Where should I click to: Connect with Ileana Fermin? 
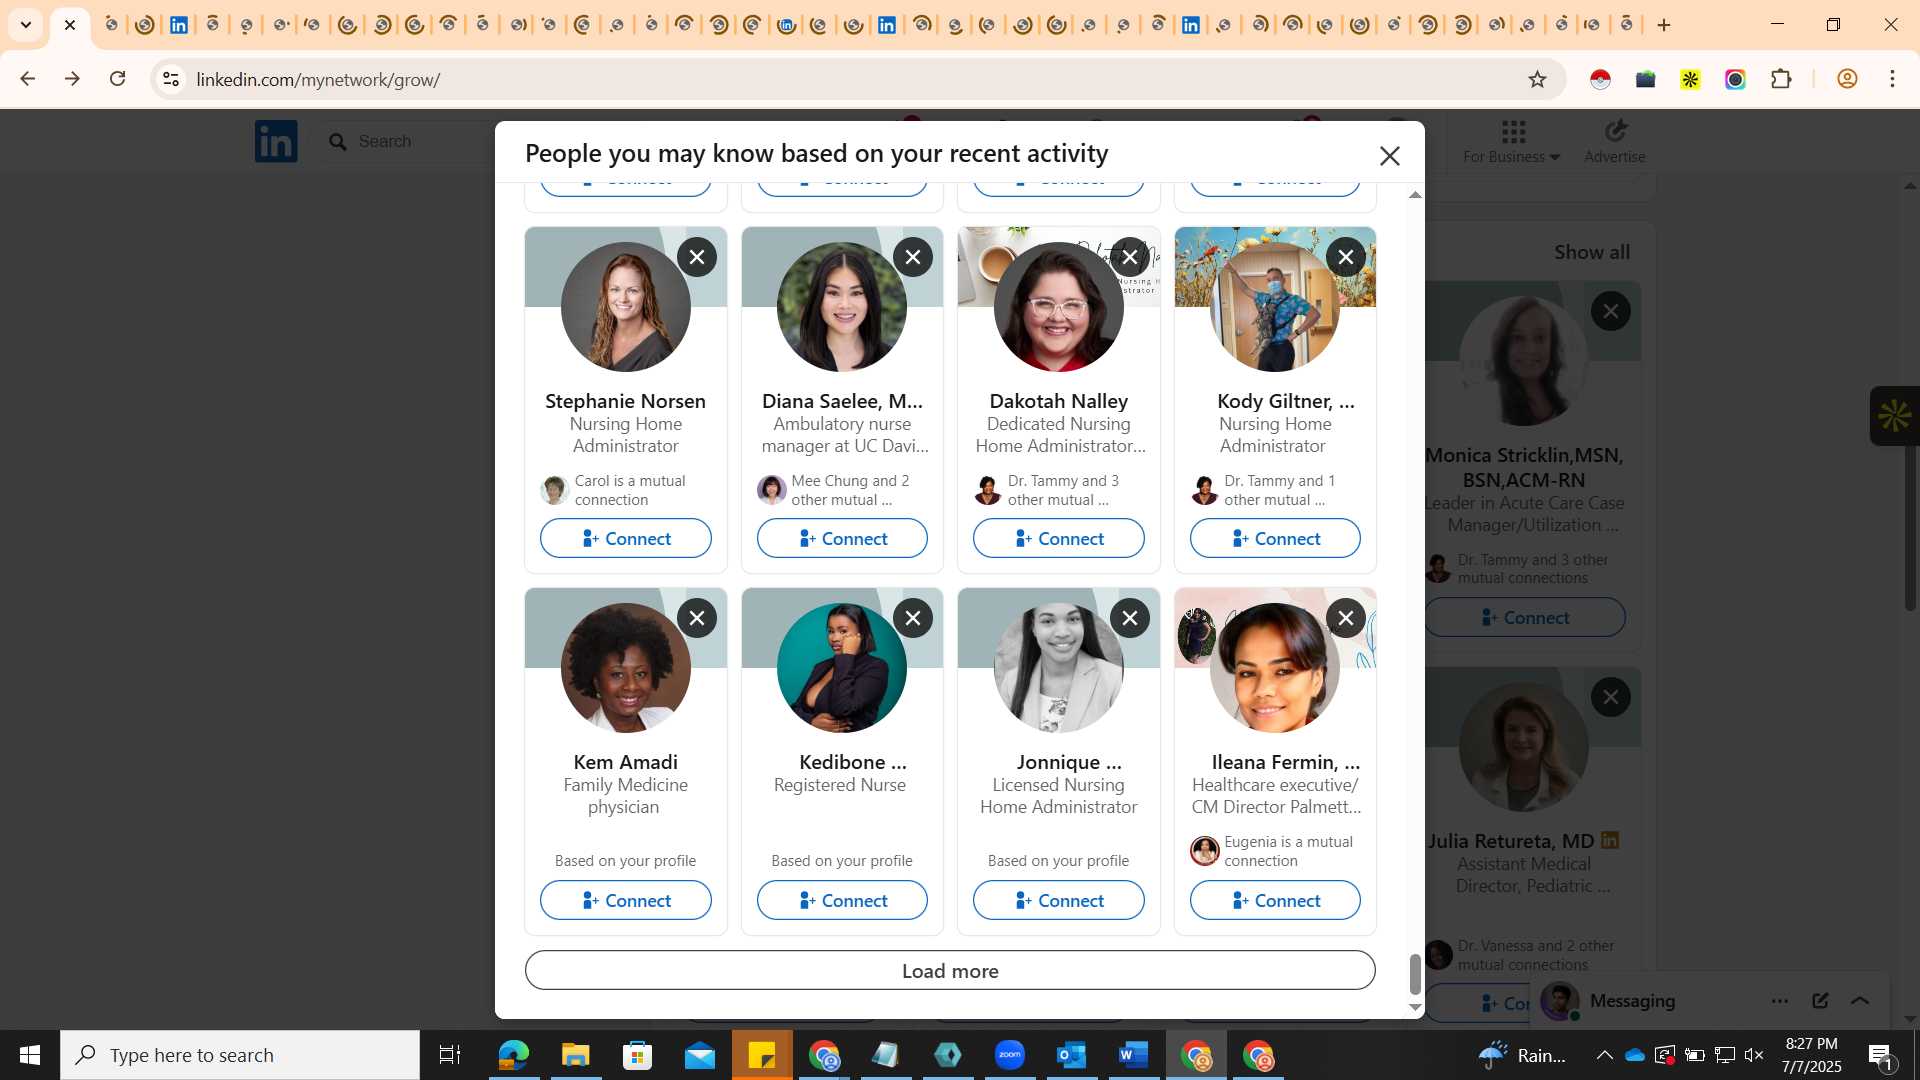(x=1275, y=900)
